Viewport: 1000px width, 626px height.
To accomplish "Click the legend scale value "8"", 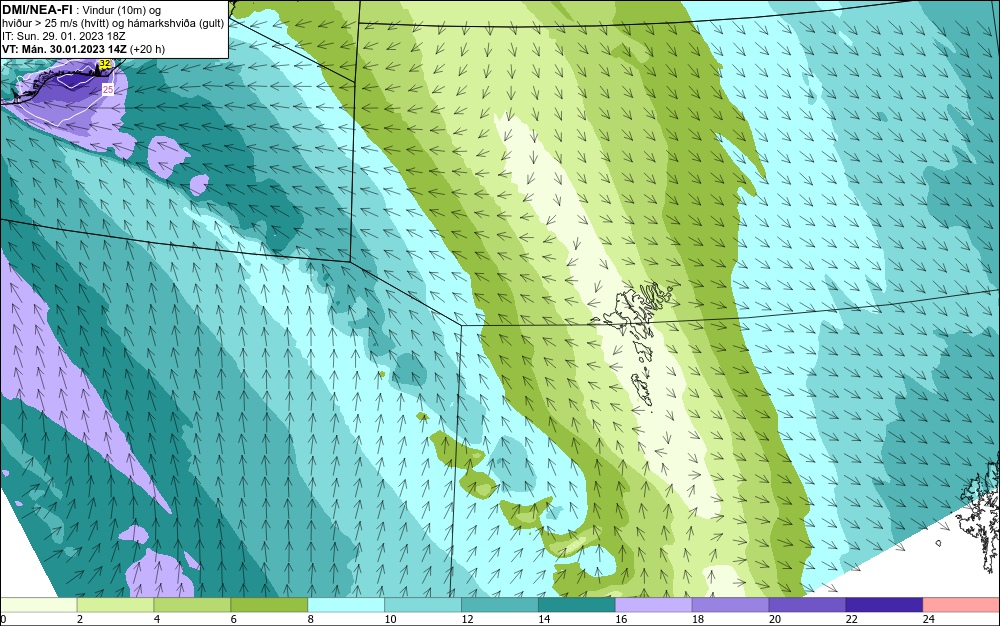I will [x=311, y=619].
